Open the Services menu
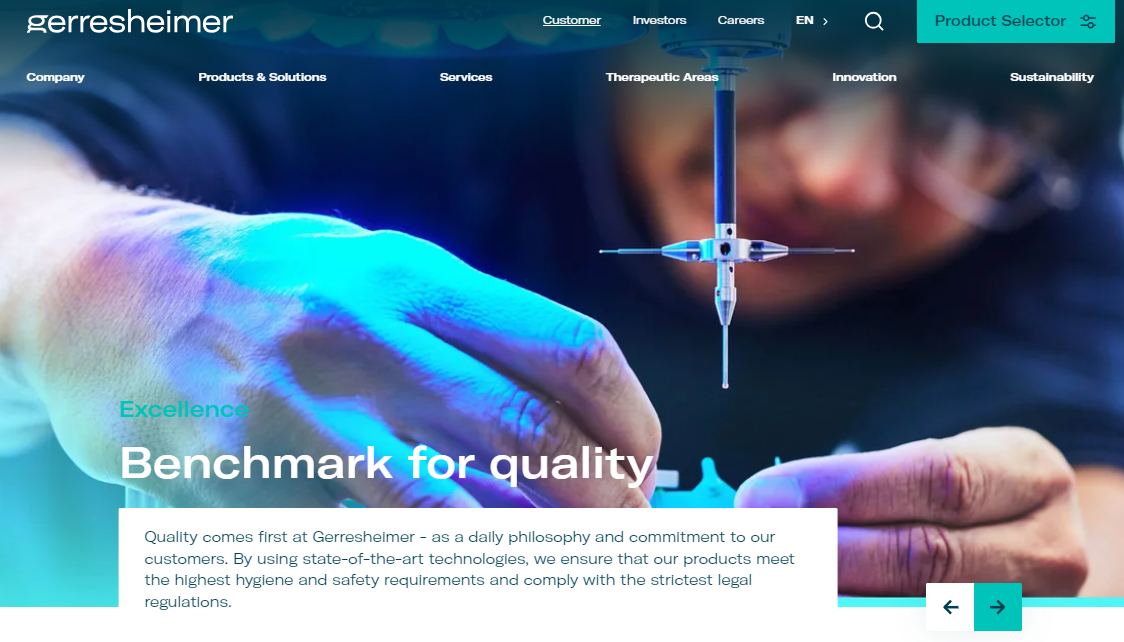Viewport: 1124px width, 642px height. coord(466,77)
